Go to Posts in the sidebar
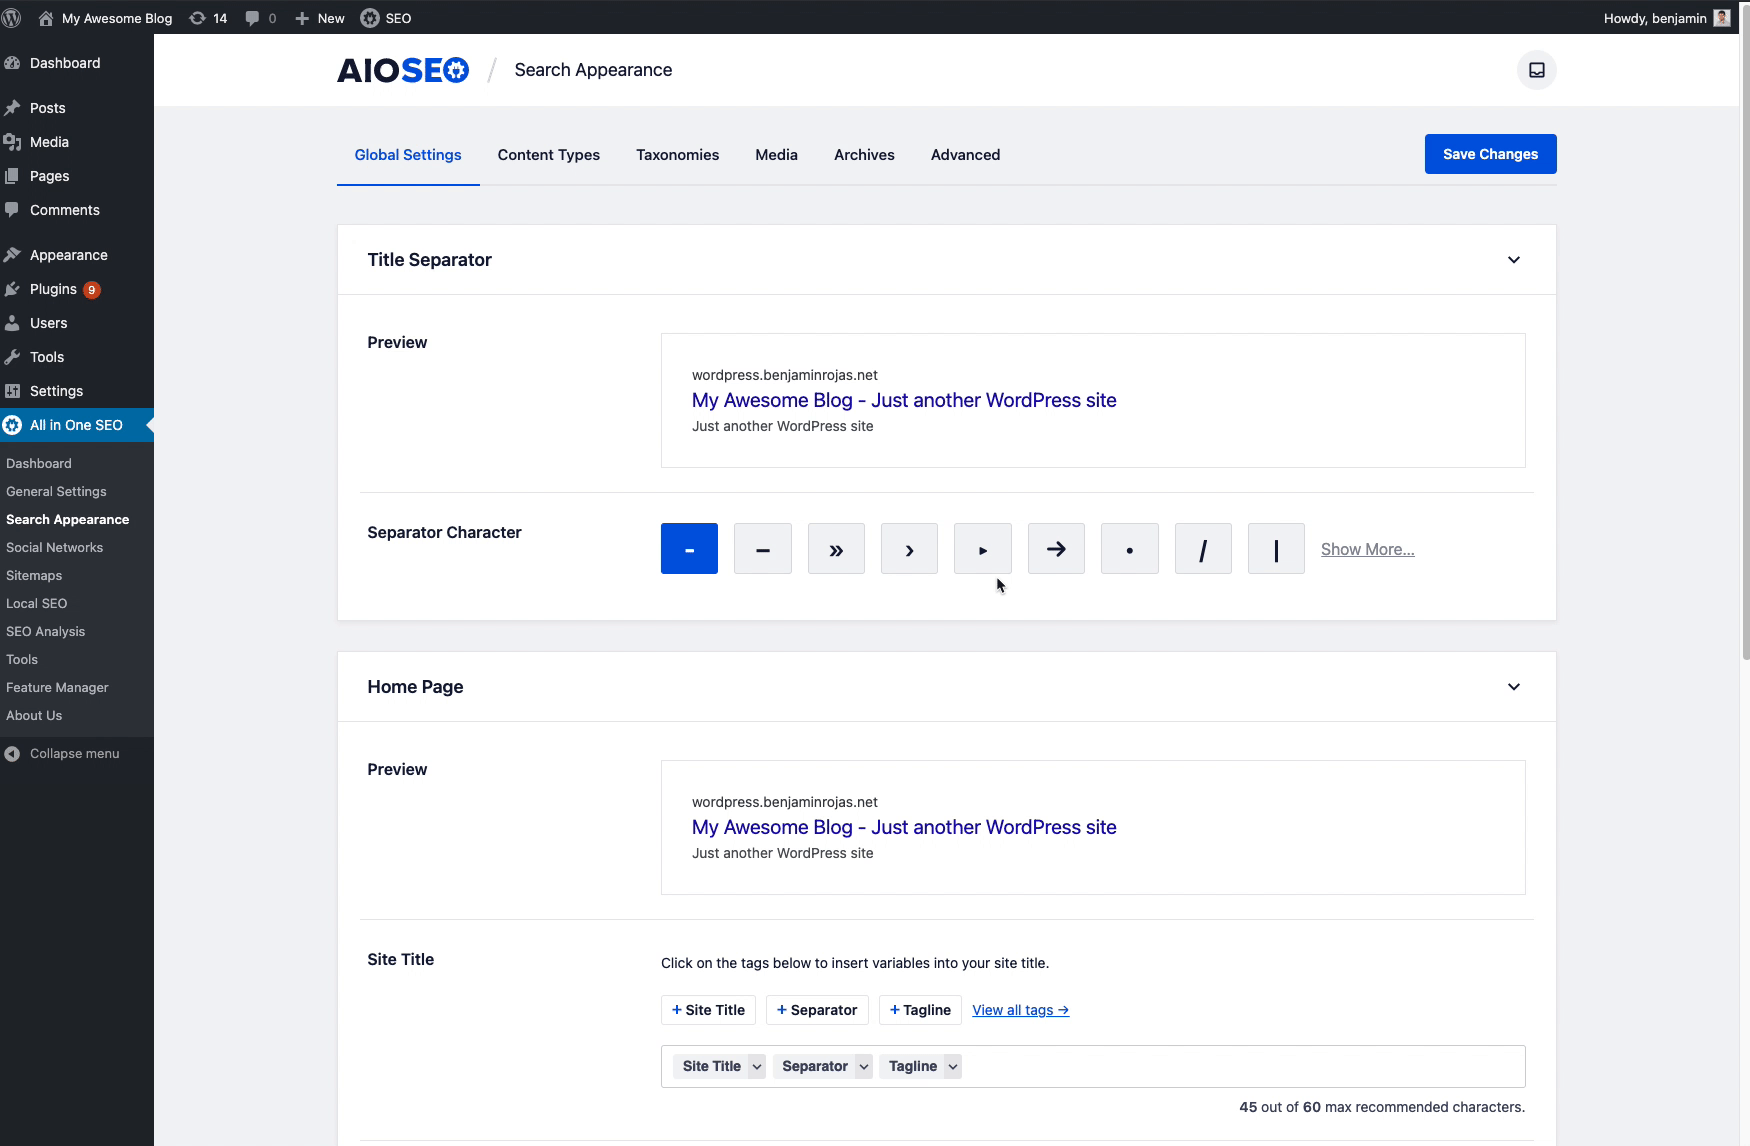1750x1146 pixels. click(47, 108)
